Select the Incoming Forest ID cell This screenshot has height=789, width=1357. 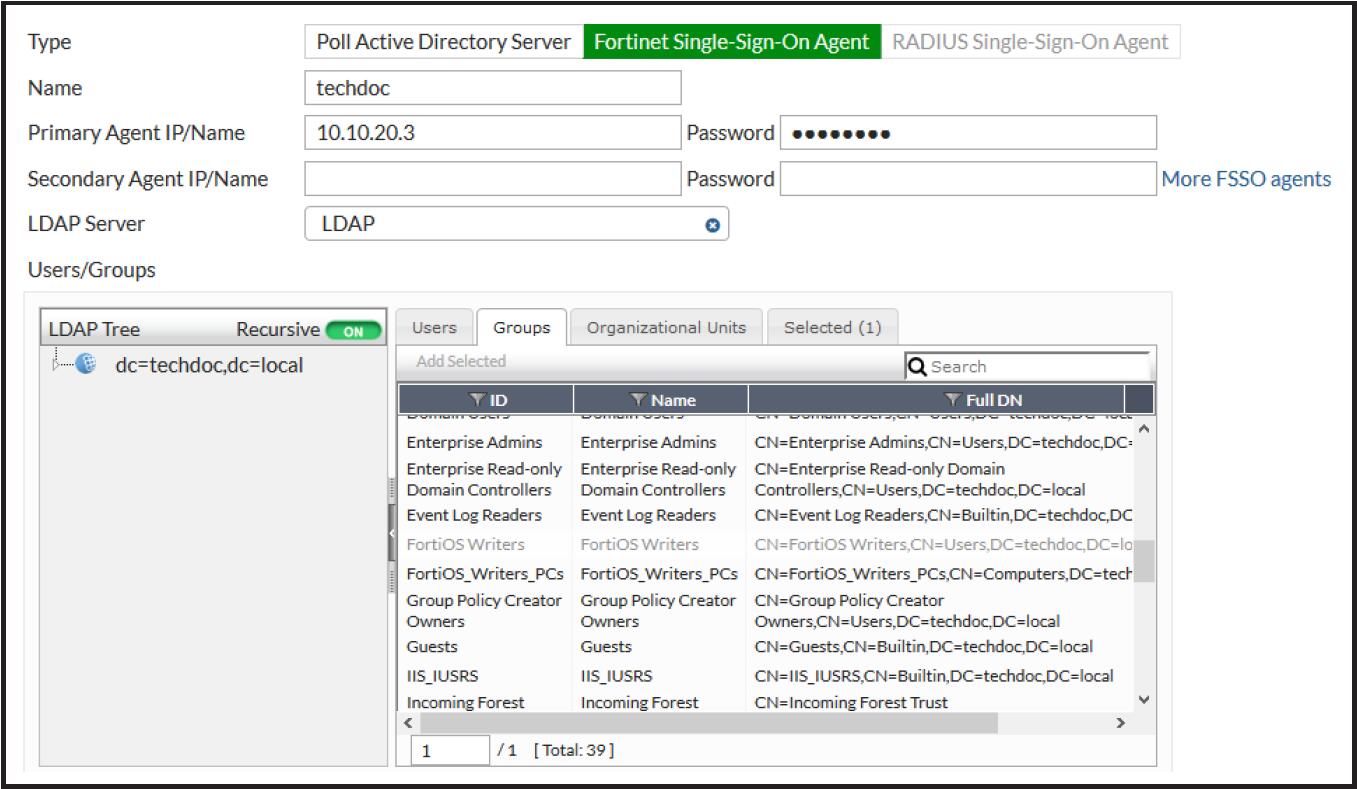coord(466,702)
